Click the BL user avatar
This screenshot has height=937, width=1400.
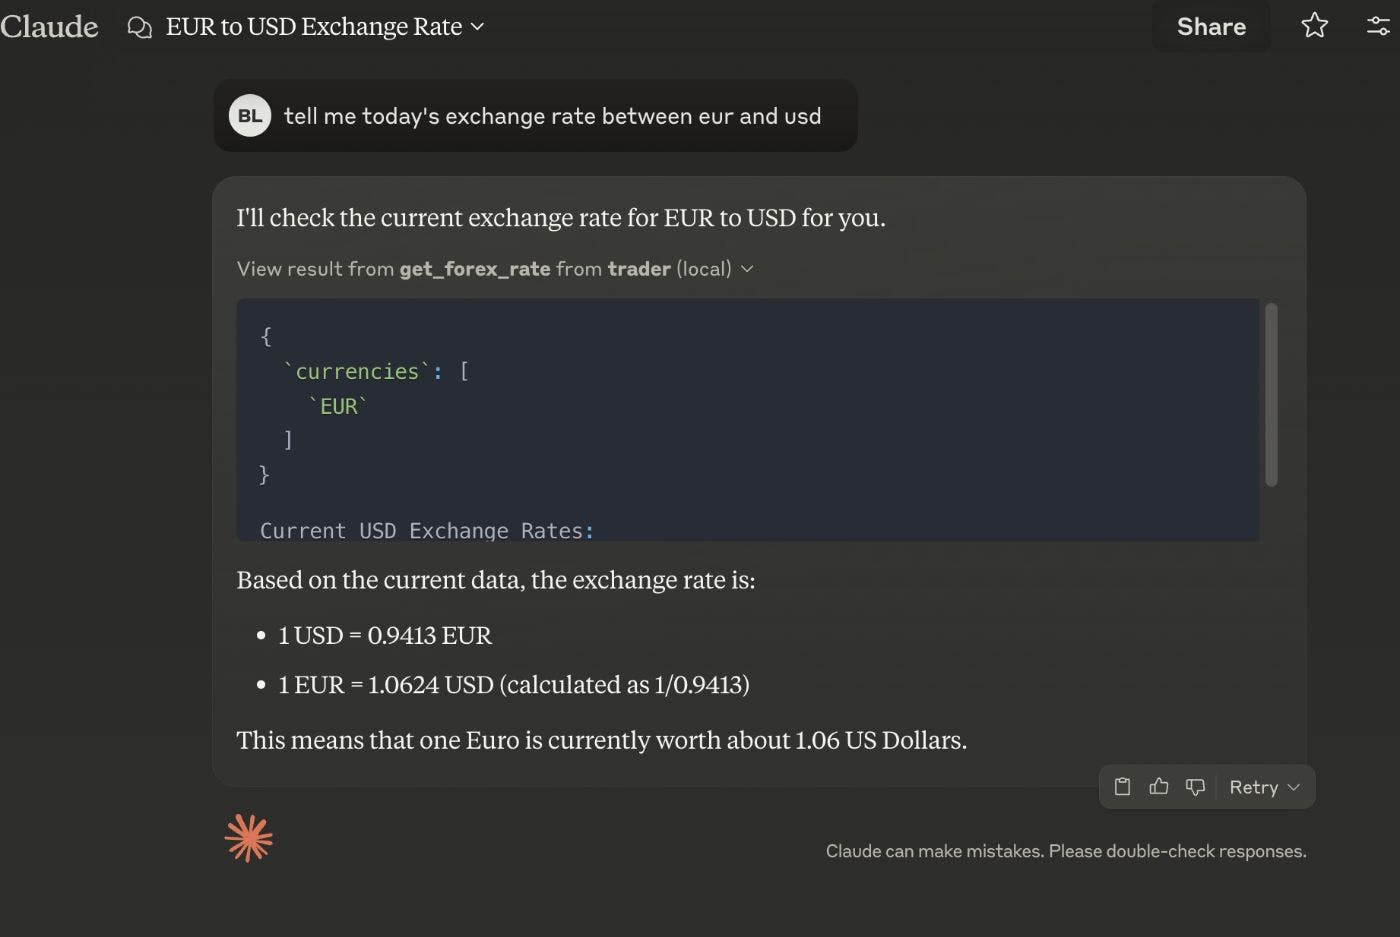point(250,116)
